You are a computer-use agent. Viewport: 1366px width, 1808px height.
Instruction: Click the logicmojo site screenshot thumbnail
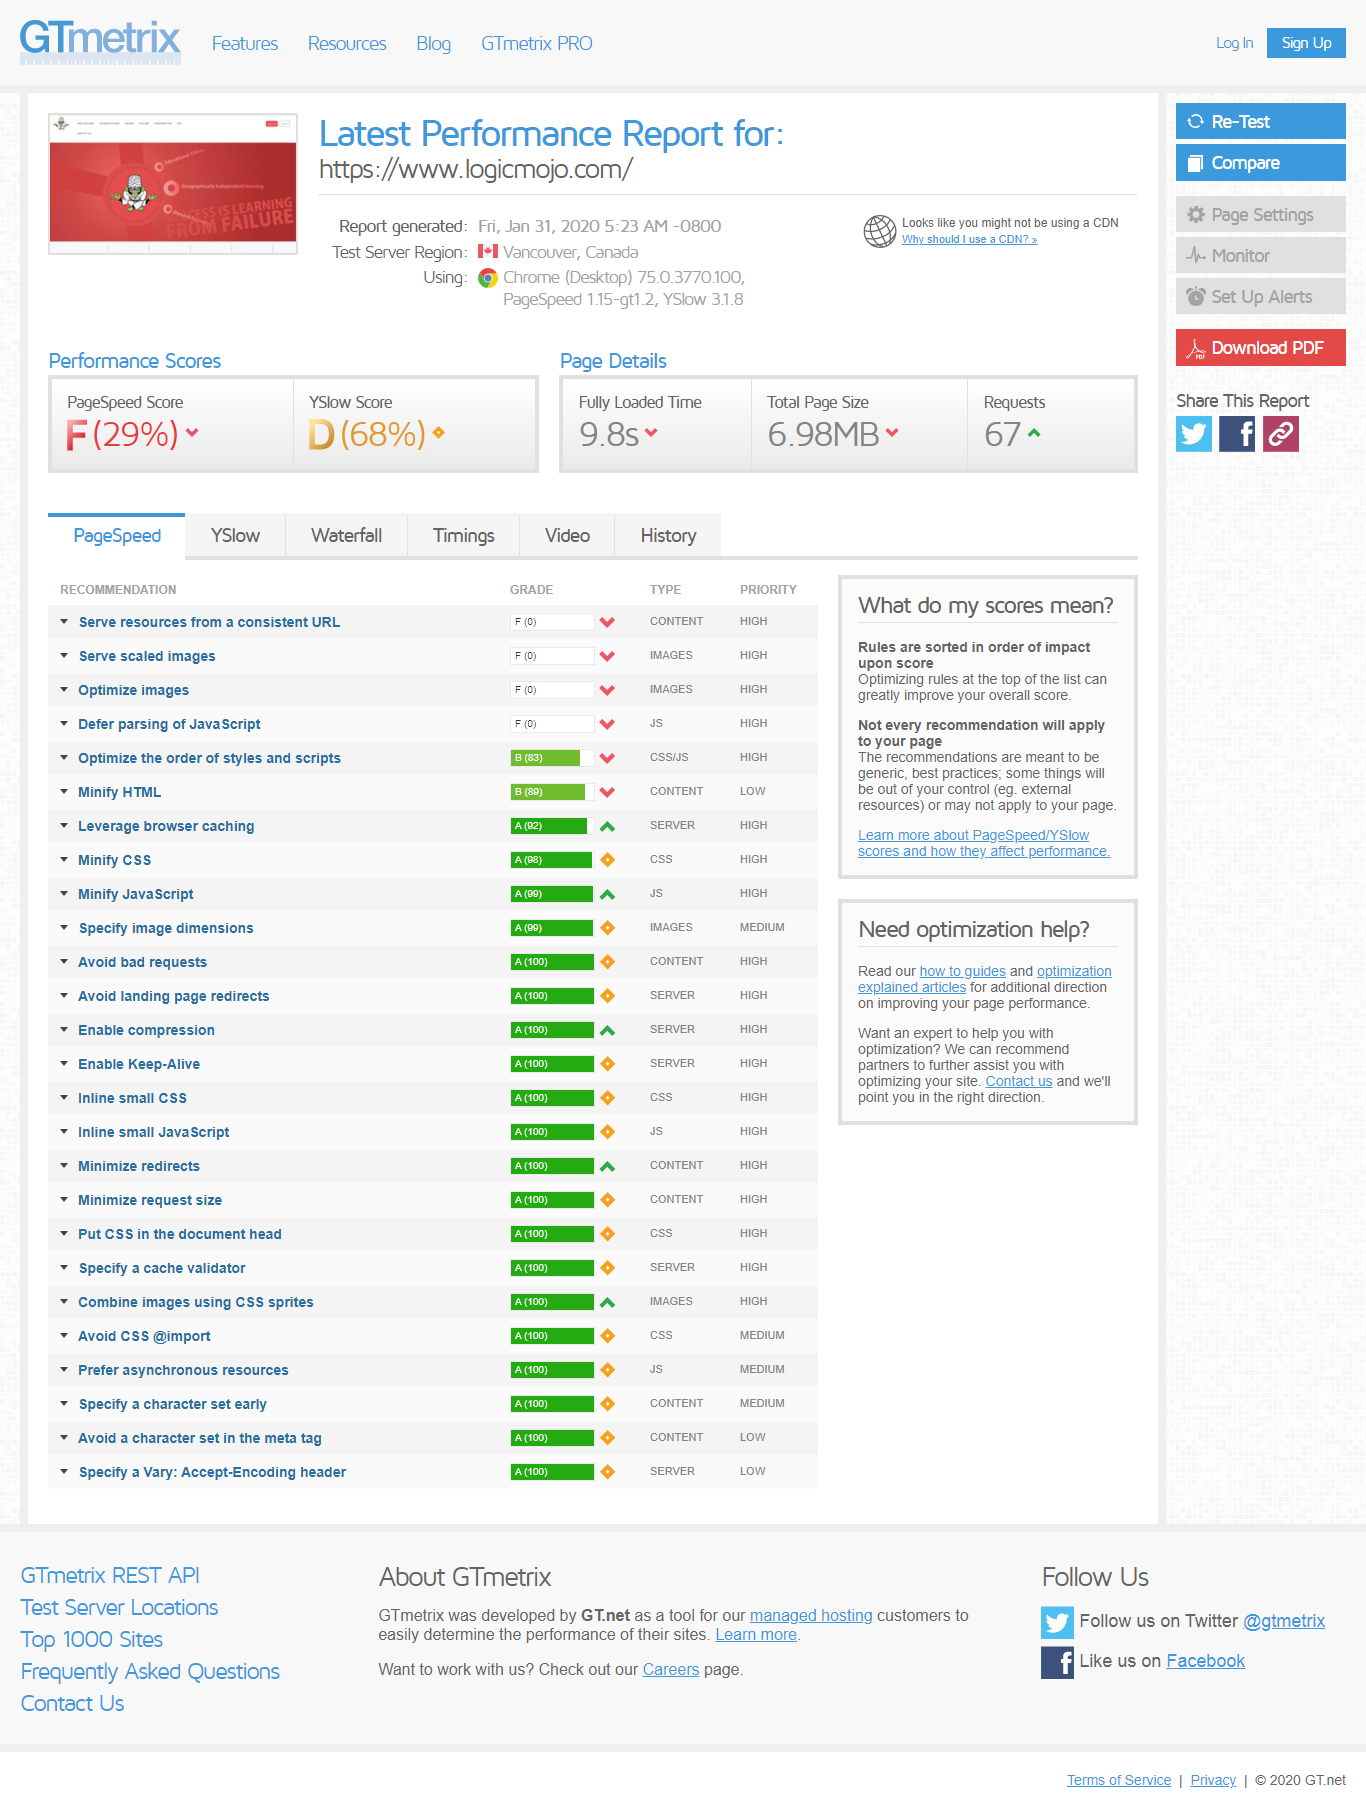(x=173, y=184)
